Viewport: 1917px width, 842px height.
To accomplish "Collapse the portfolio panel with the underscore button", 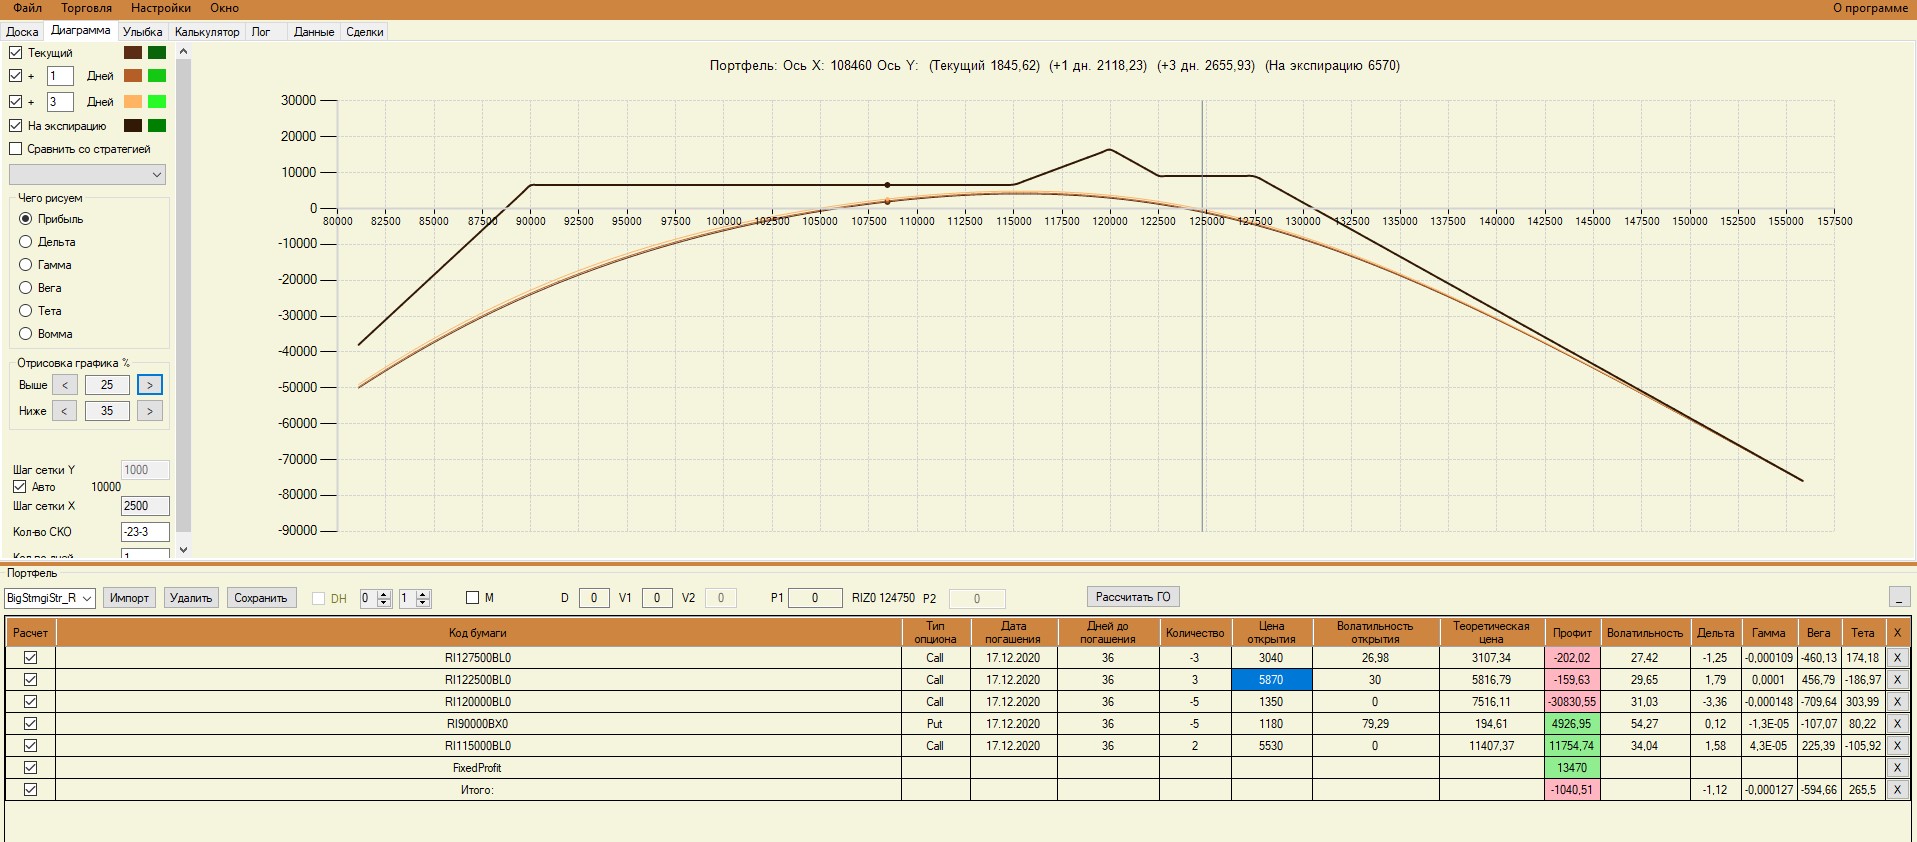I will 1900,597.
